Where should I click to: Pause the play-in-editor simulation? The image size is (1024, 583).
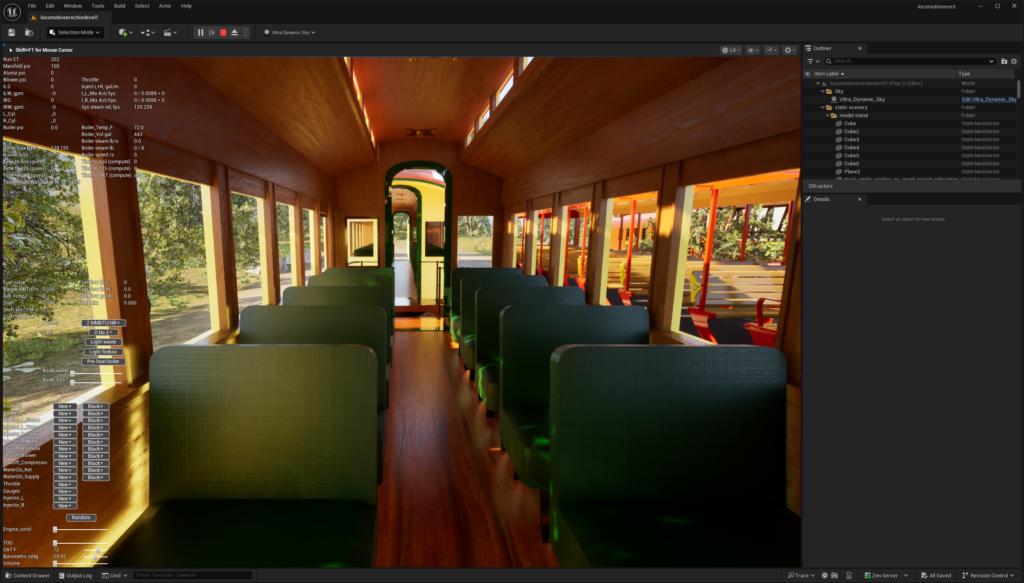coord(200,32)
